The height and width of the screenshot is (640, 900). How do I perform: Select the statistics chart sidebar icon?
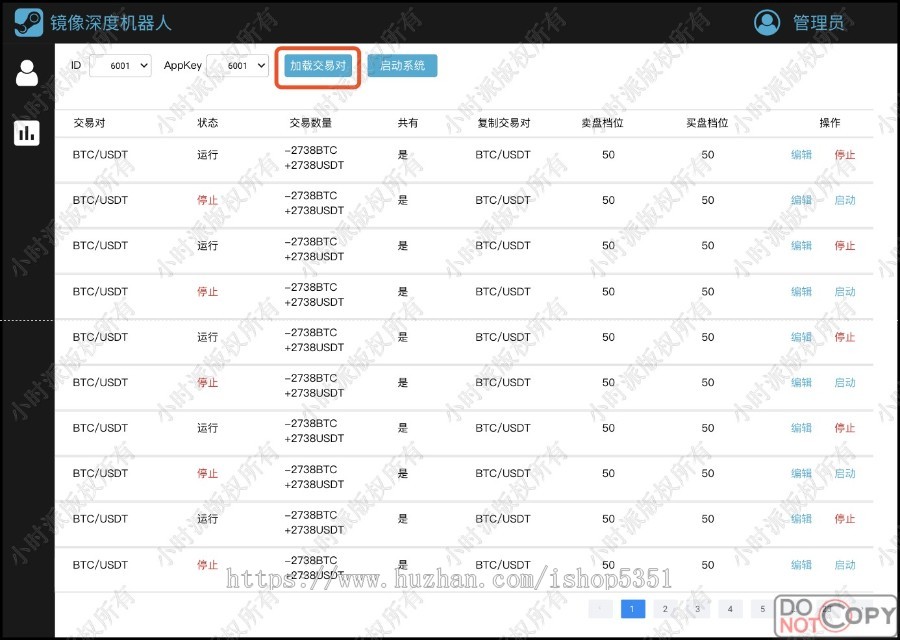coord(26,132)
